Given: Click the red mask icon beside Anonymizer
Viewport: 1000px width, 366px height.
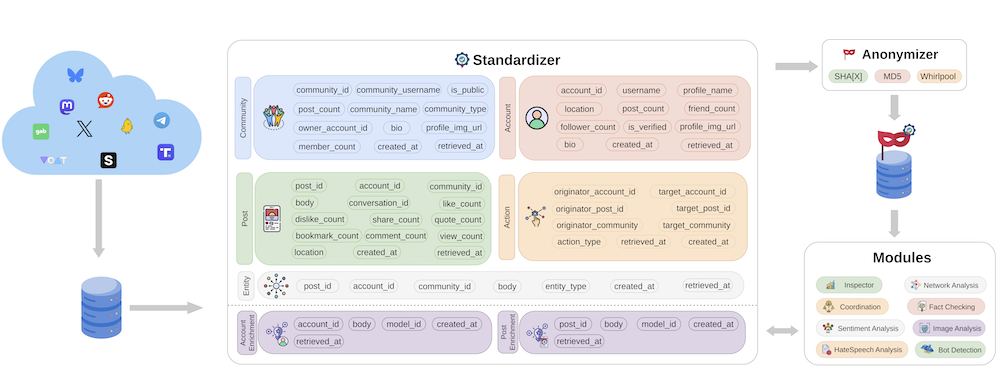Looking at the screenshot, I should click(849, 55).
